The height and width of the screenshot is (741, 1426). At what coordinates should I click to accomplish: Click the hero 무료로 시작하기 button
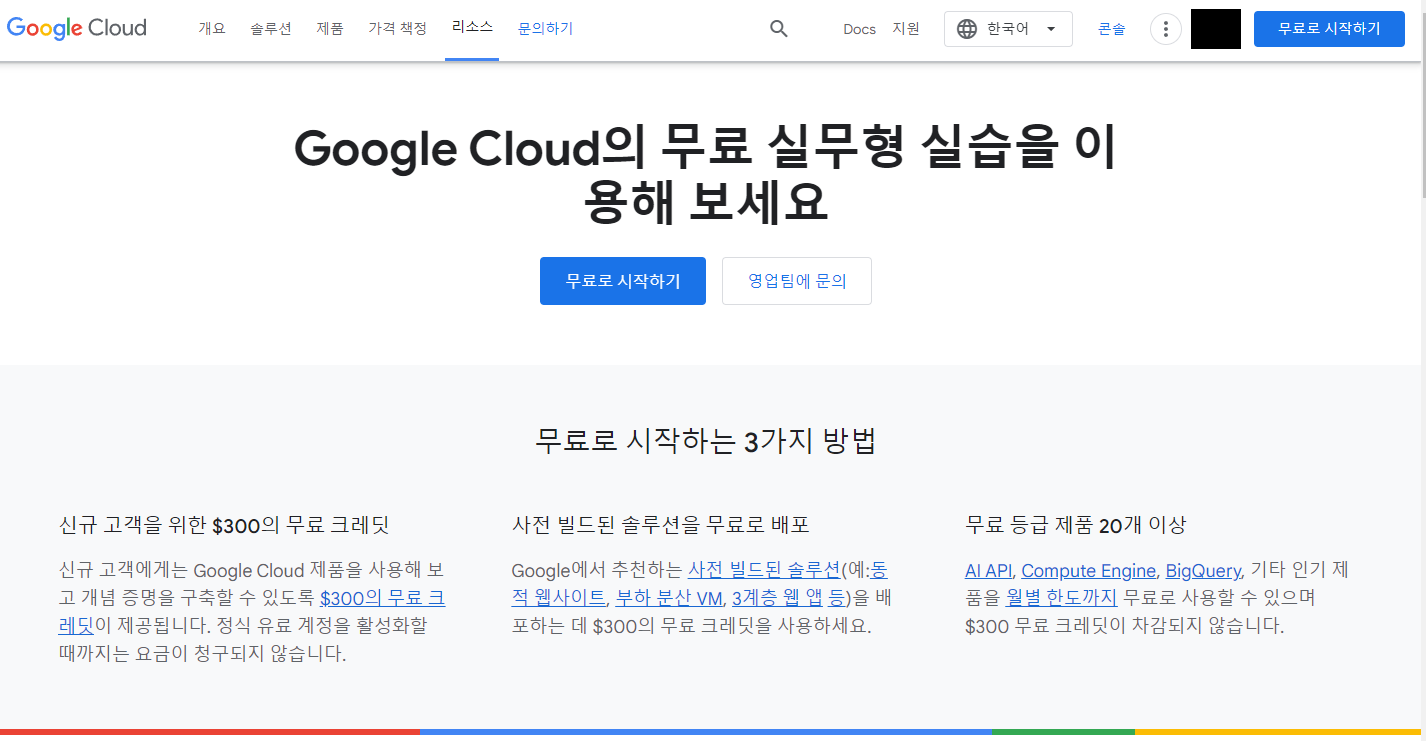click(623, 281)
